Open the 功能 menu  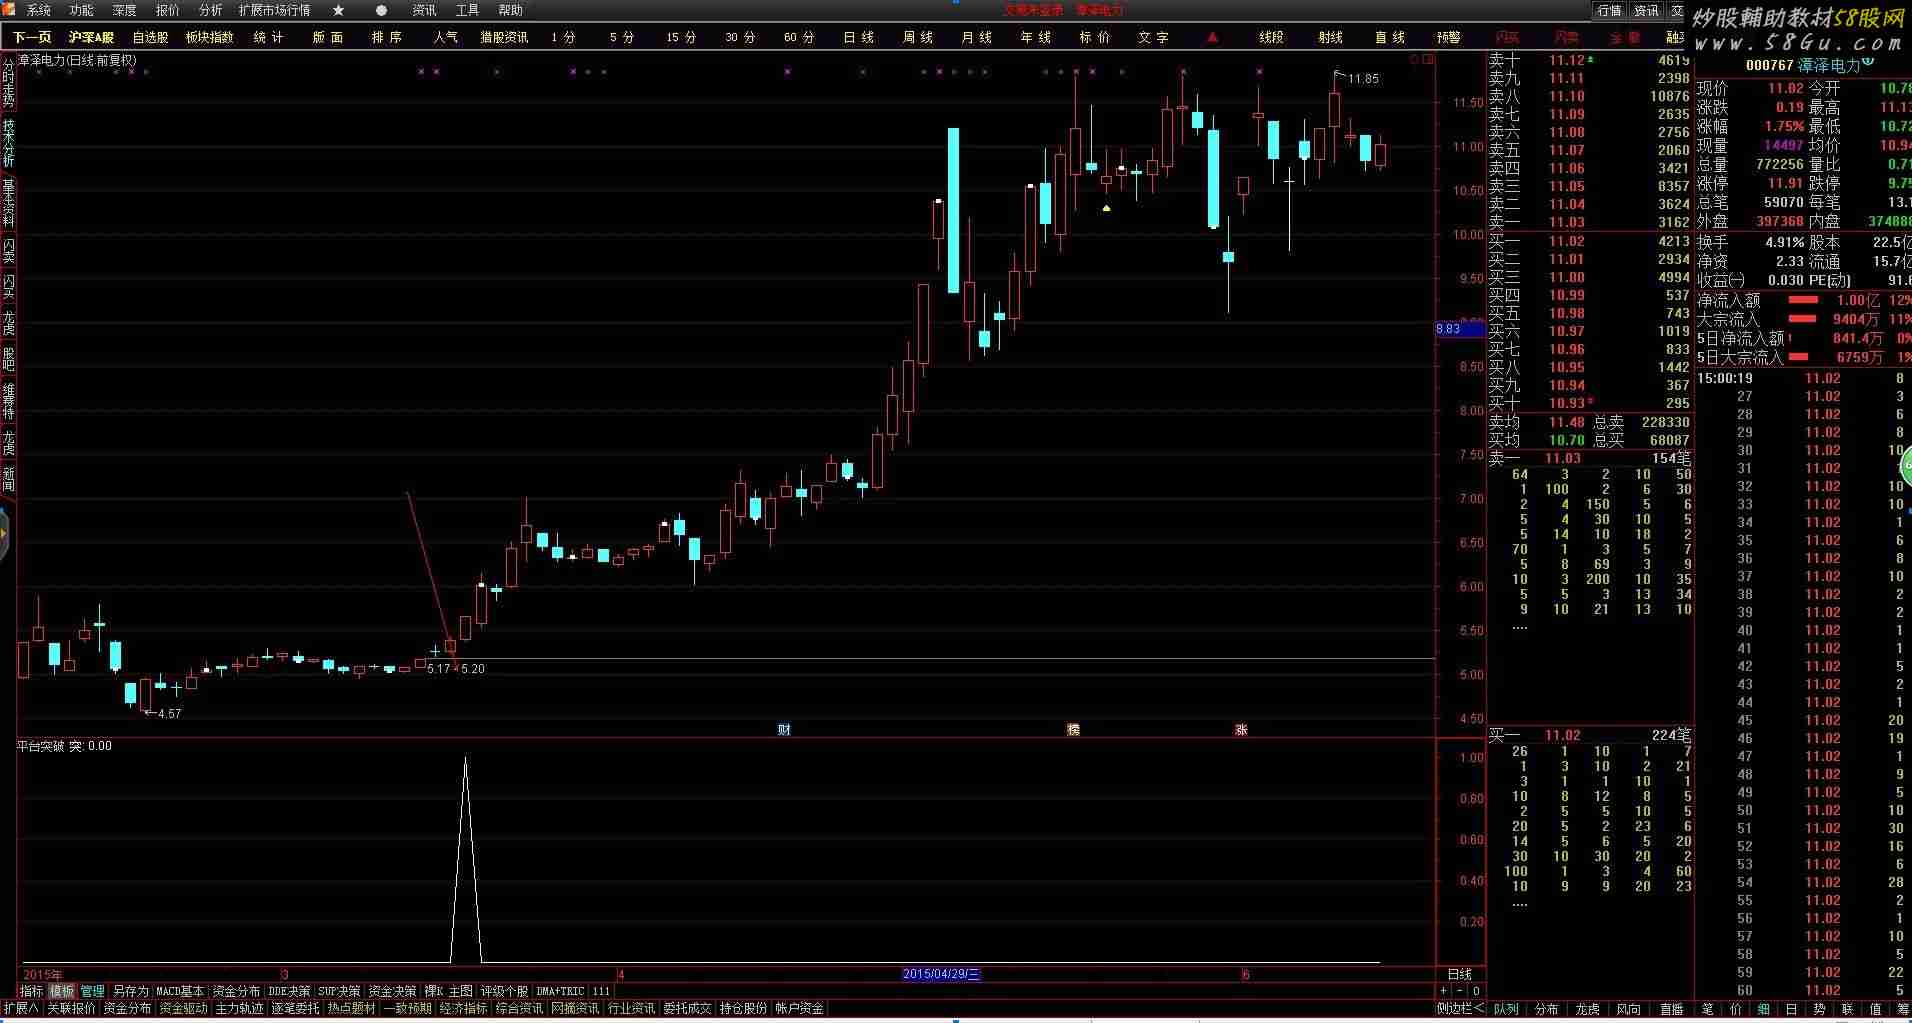pos(81,10)
